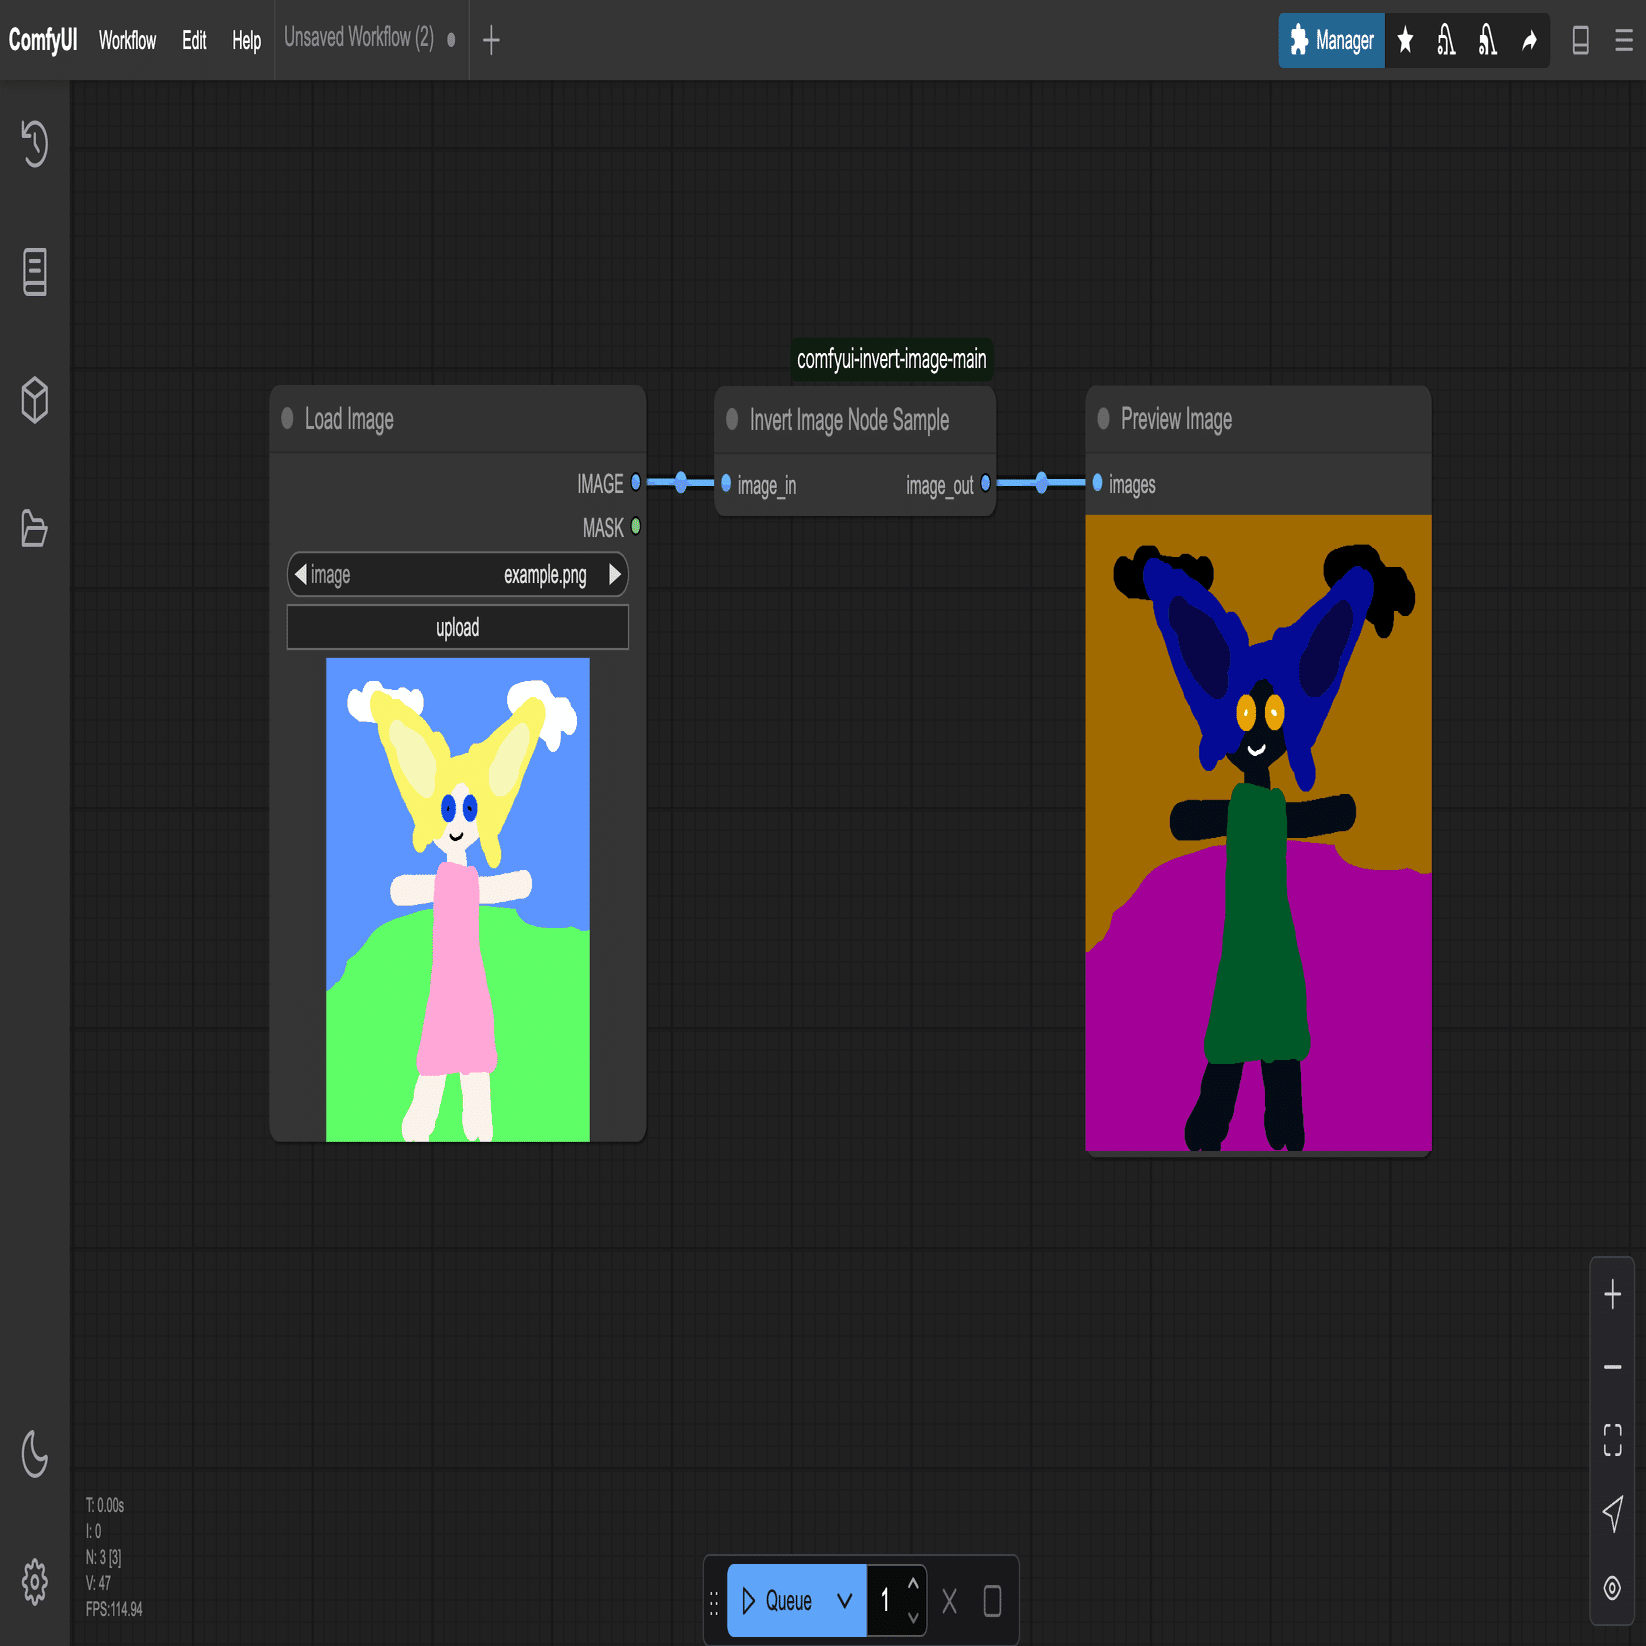Click the Manager puzzle button

click(1331, 40)
